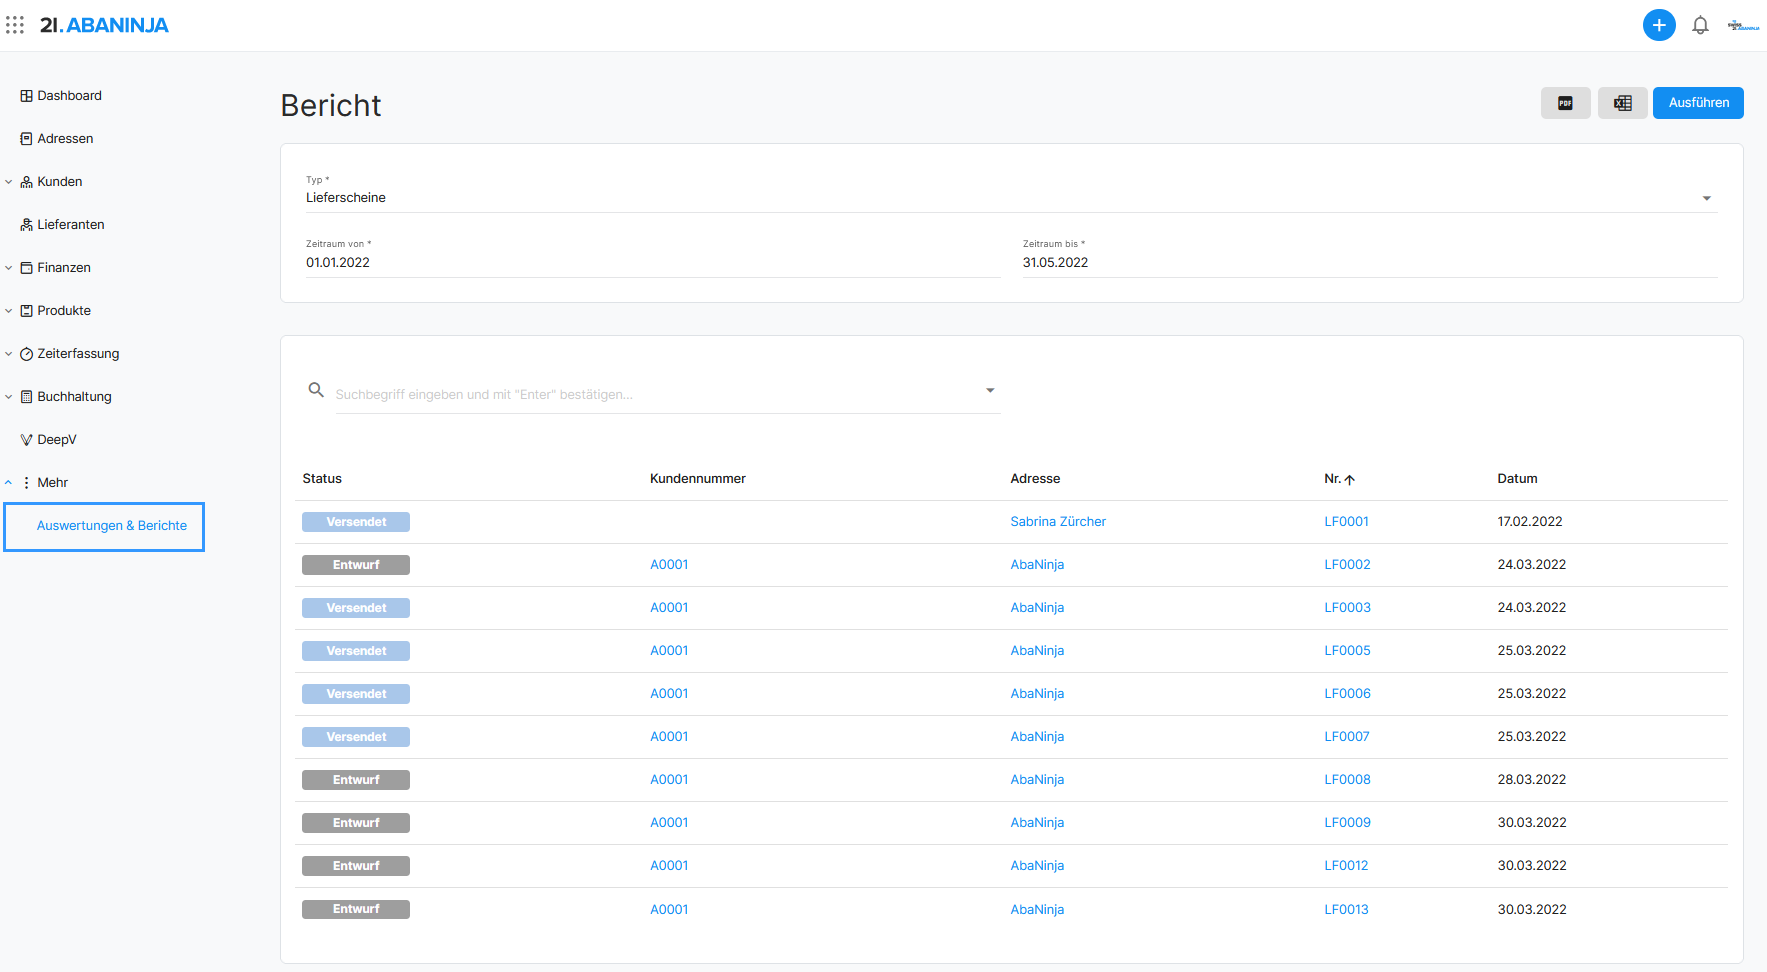Viewport: 1767px width, 972px height.
Task: Expand the search field dropdown arrow
Action: pyautogui.click(x=990, y=391)
